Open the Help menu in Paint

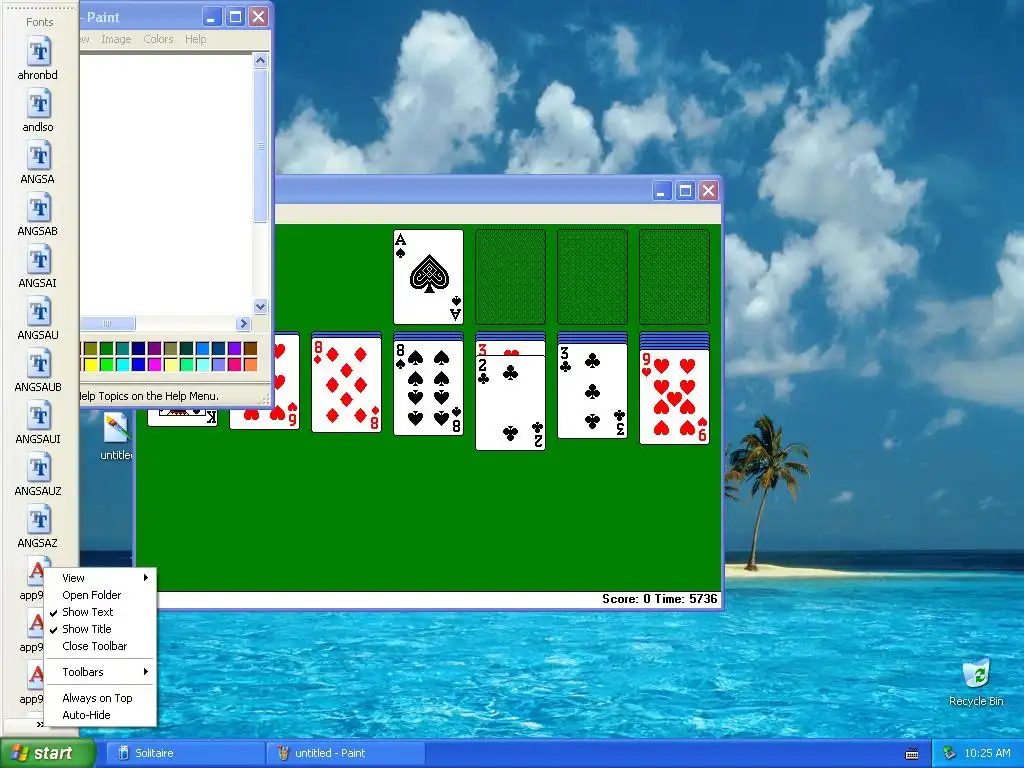click(195, 39)
